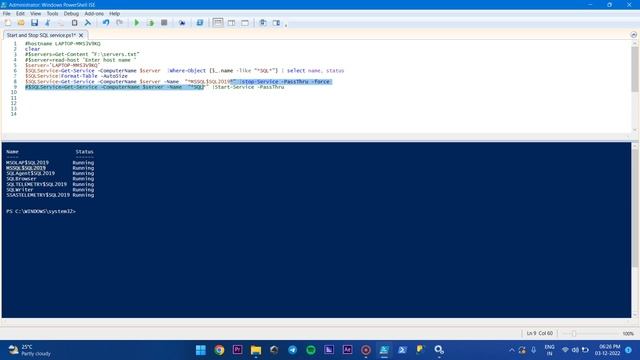Adjust the zoom slider in status bar
Image resolution: width=640 pixels, height=360 pixels.
pyautogui.click(x=573, y=333)
